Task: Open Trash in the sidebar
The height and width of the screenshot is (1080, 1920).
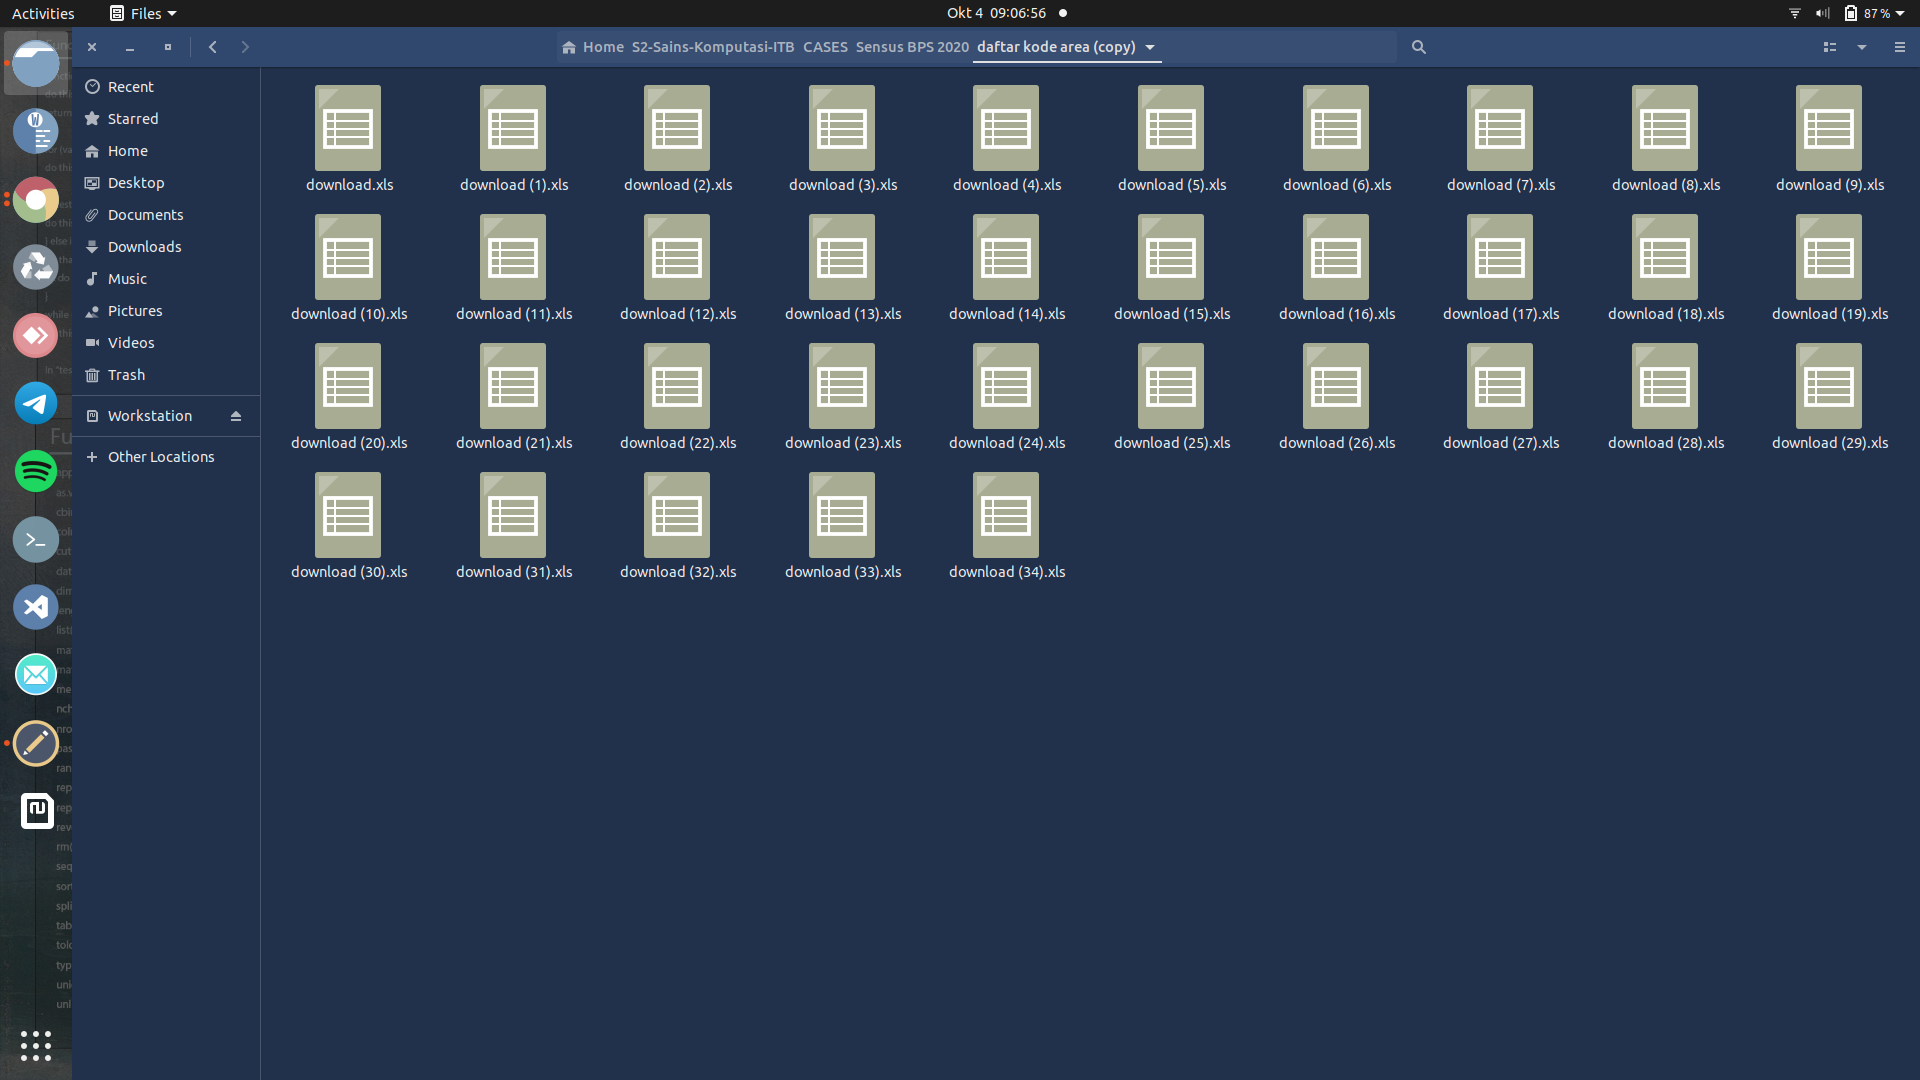Action: point(126,375)
